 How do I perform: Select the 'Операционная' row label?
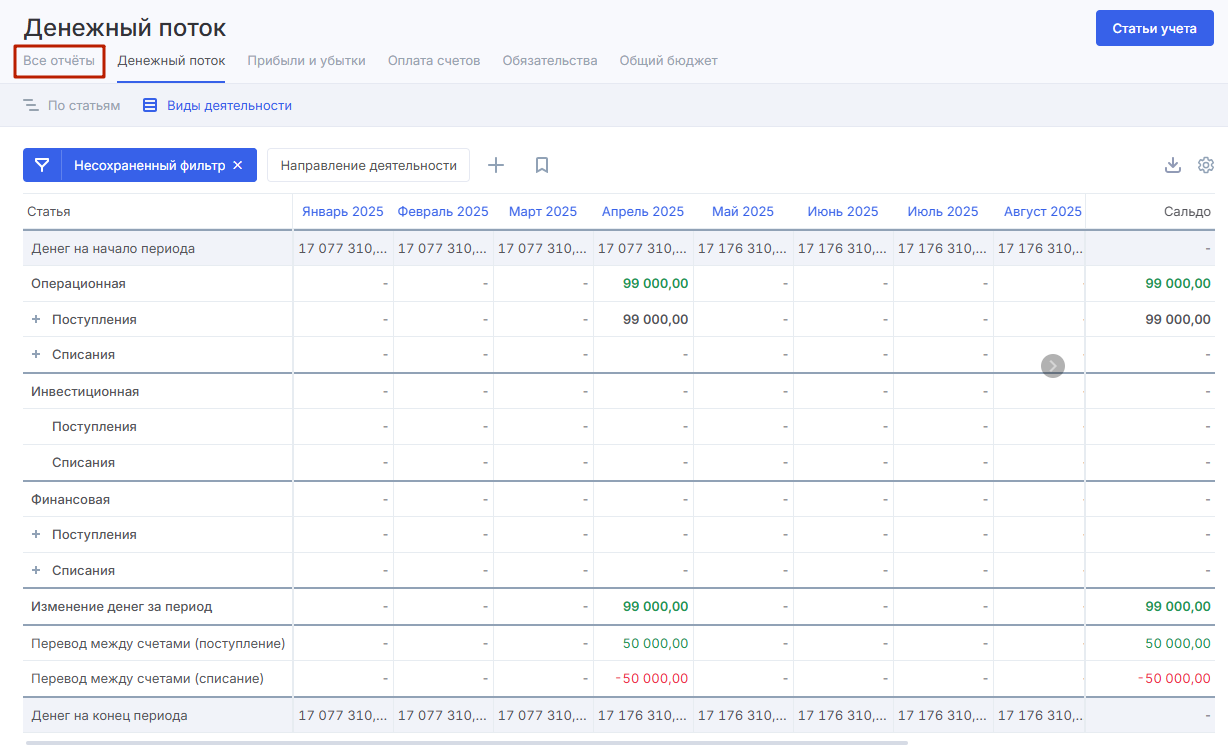pos(78,284)
